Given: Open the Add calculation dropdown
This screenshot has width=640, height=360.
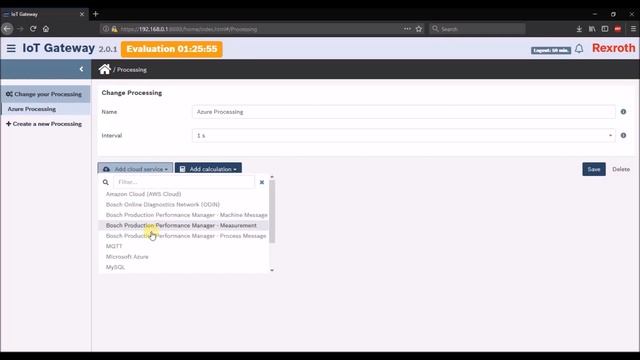Looking at the screenshot, I should (208, 169).
